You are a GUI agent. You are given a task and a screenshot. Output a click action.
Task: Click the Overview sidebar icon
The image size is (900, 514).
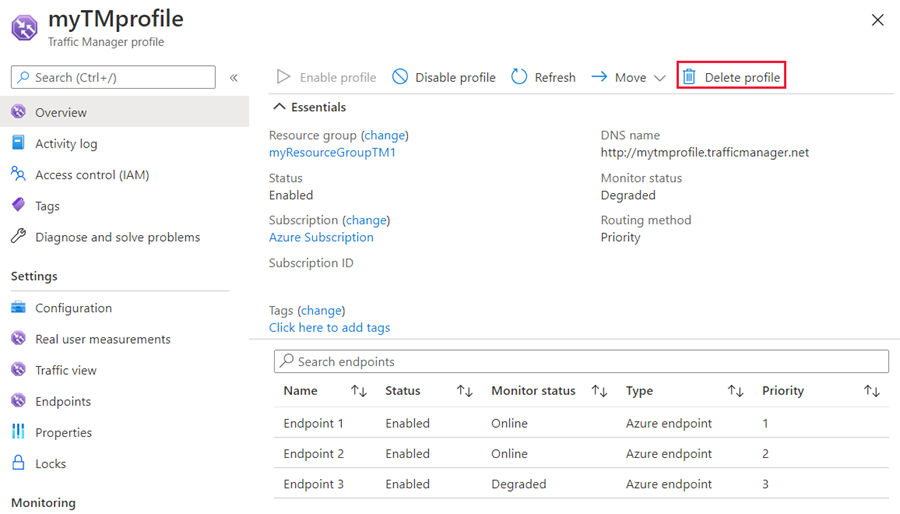pyautogui.click(x=18, y=112)
